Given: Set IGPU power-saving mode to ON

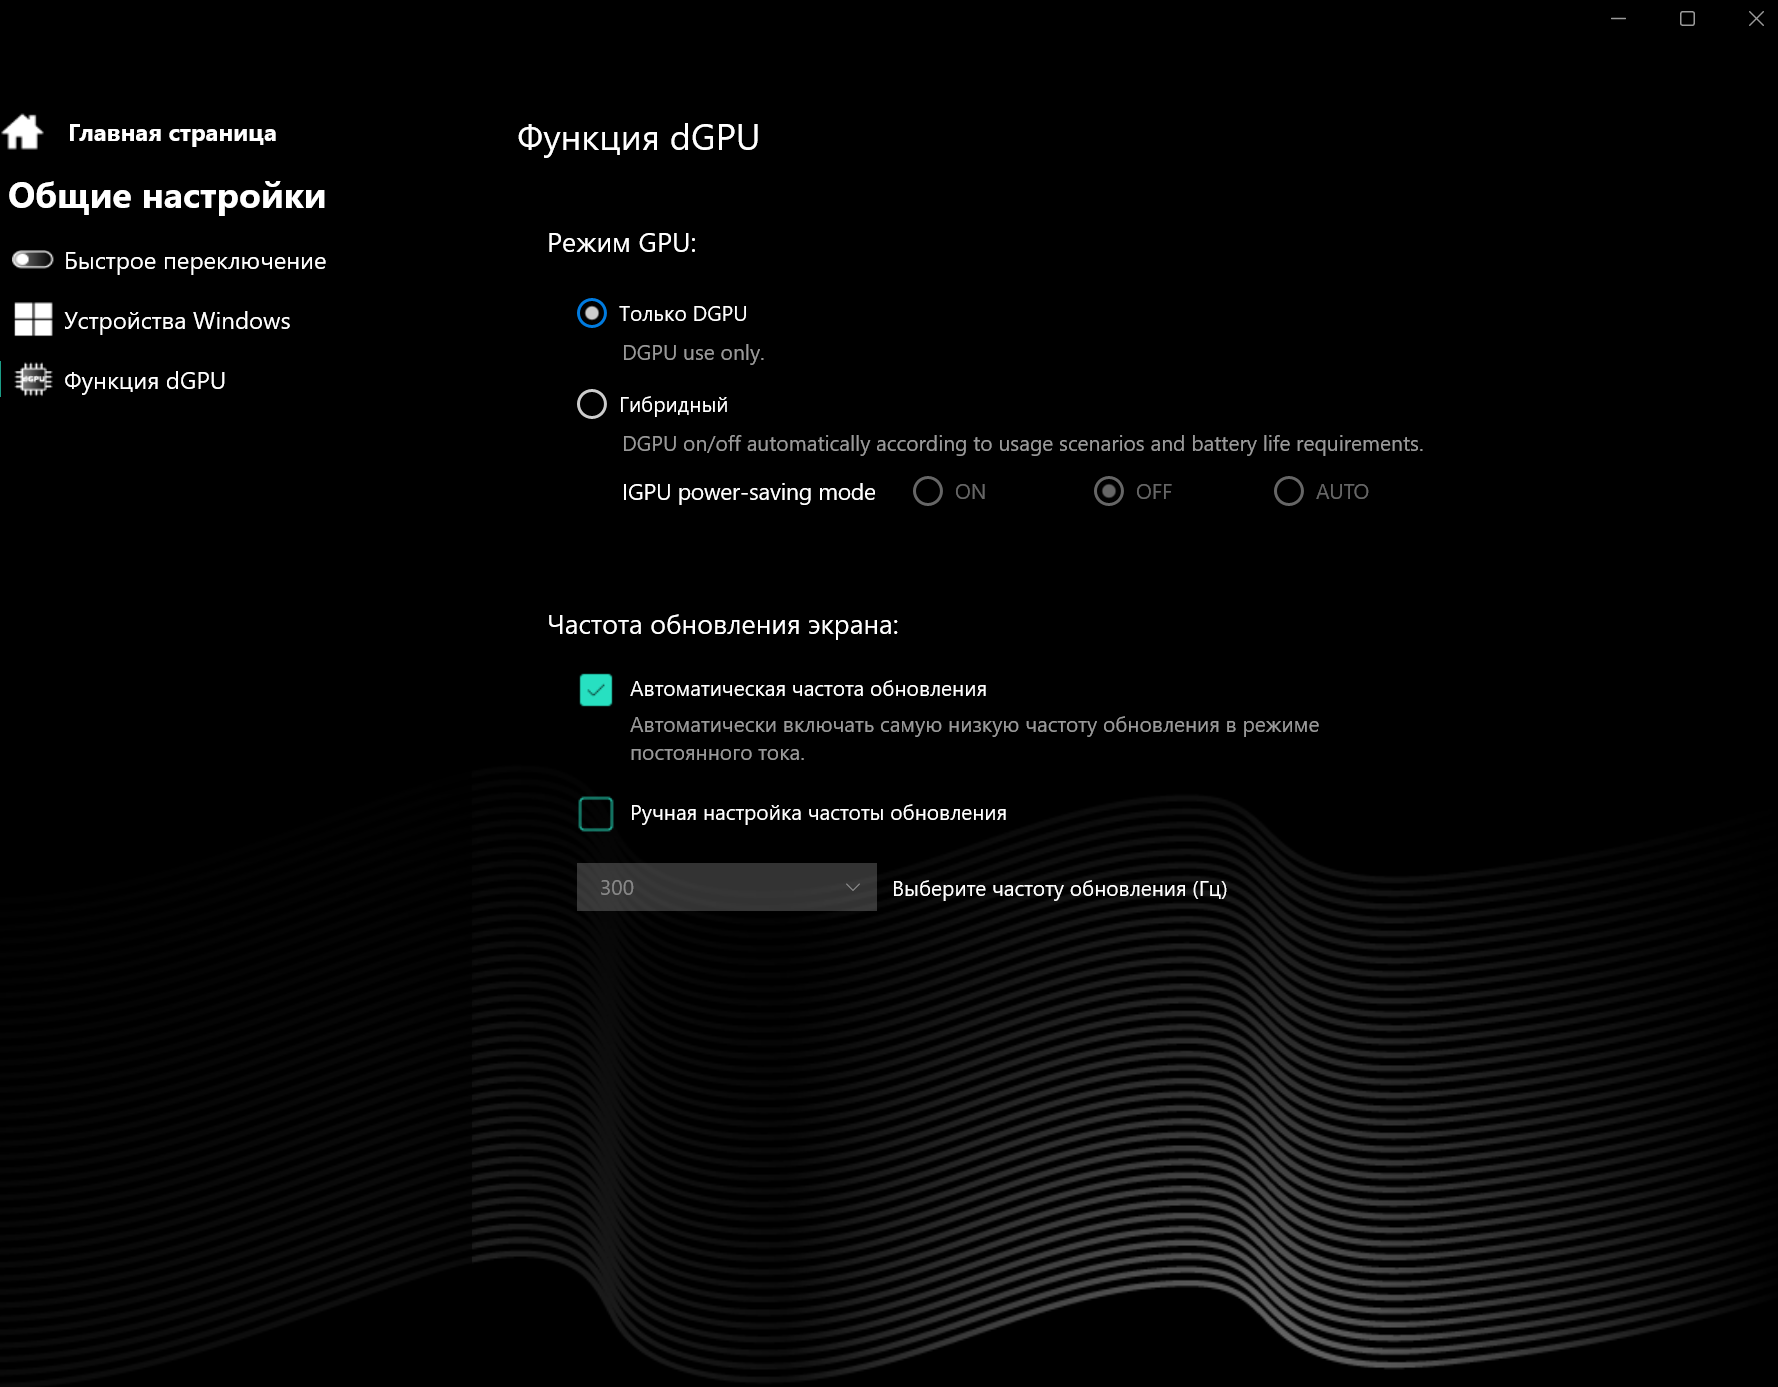Looking at the screenshot, I should tap(928, 492).
